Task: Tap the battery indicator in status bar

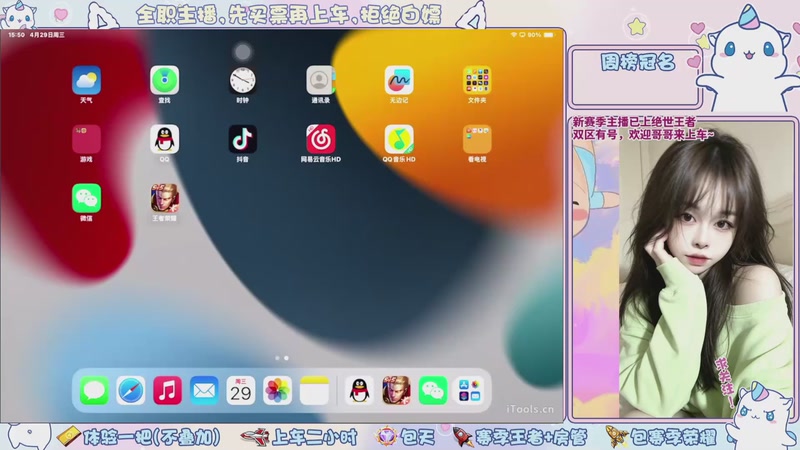Action: [x=549, y=35]
